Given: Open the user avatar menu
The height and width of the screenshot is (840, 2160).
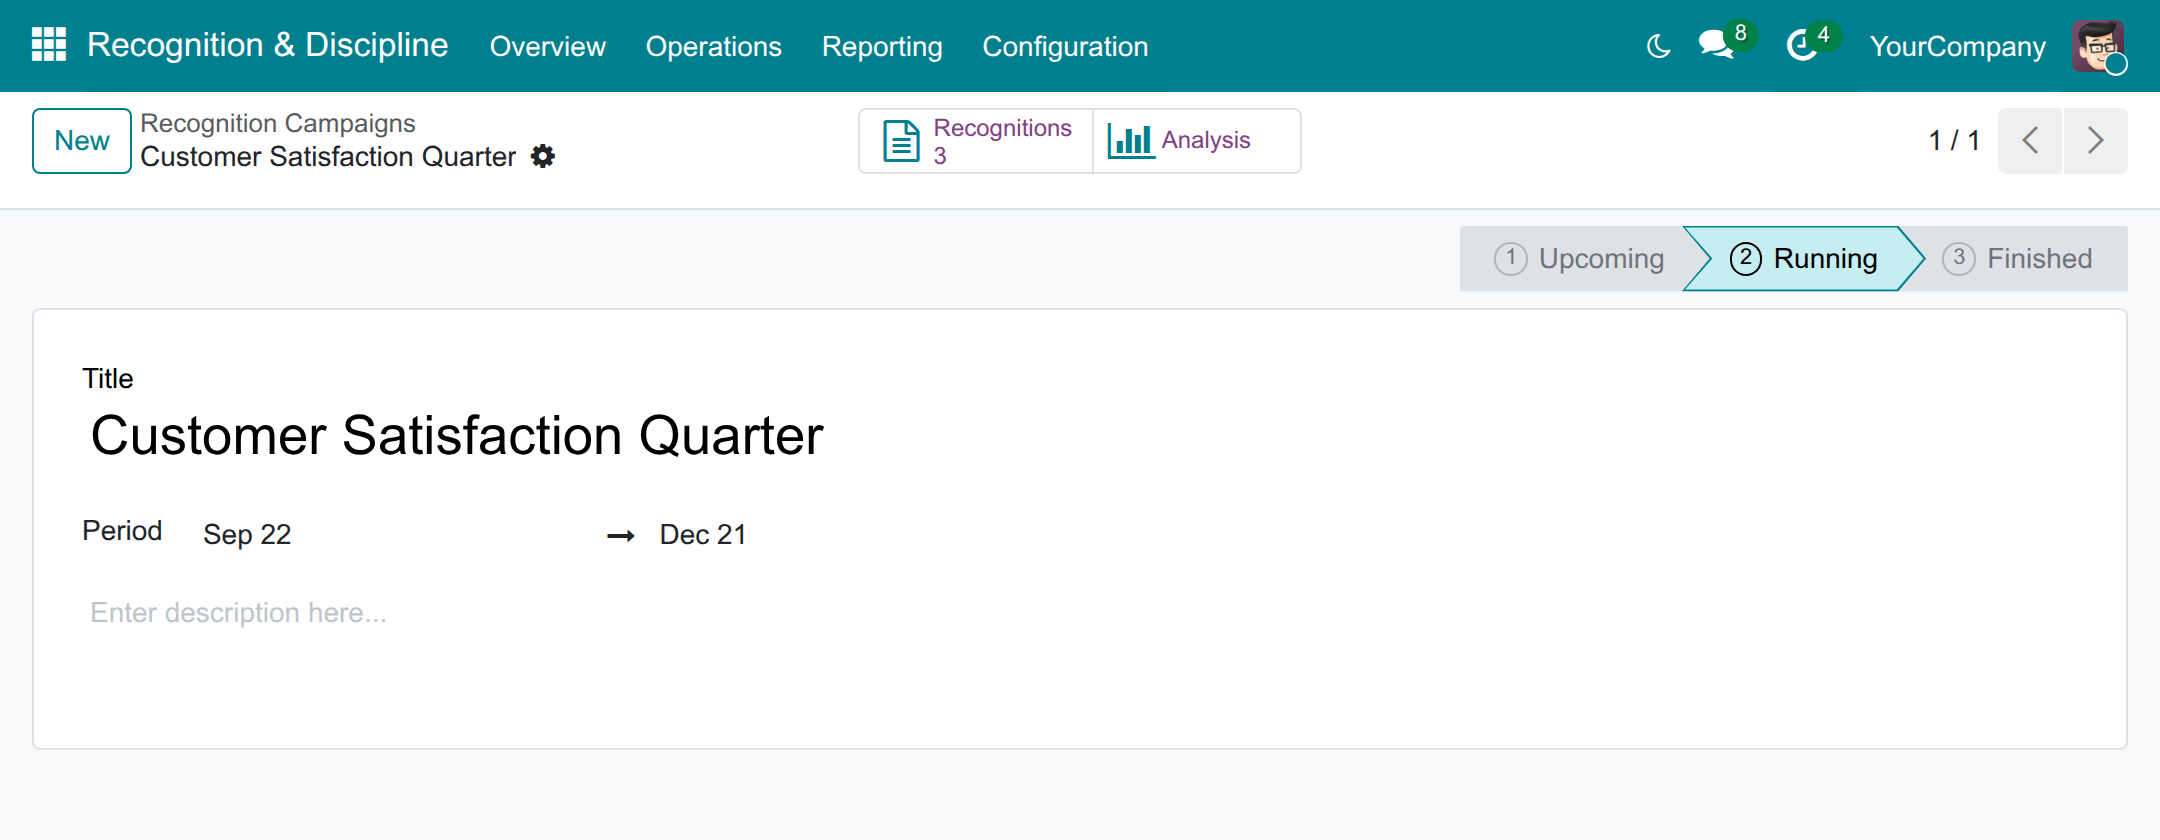Looking at the screenshot, I should [2098, 46].
